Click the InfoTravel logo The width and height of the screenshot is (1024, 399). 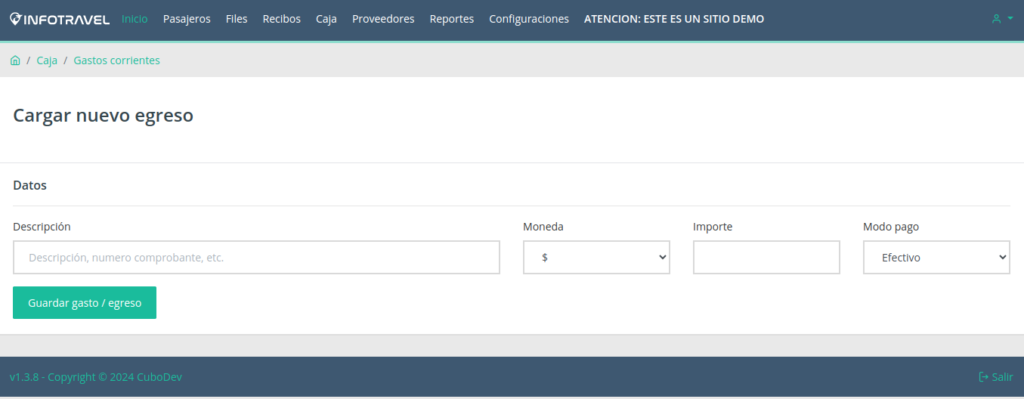(59, 19)
